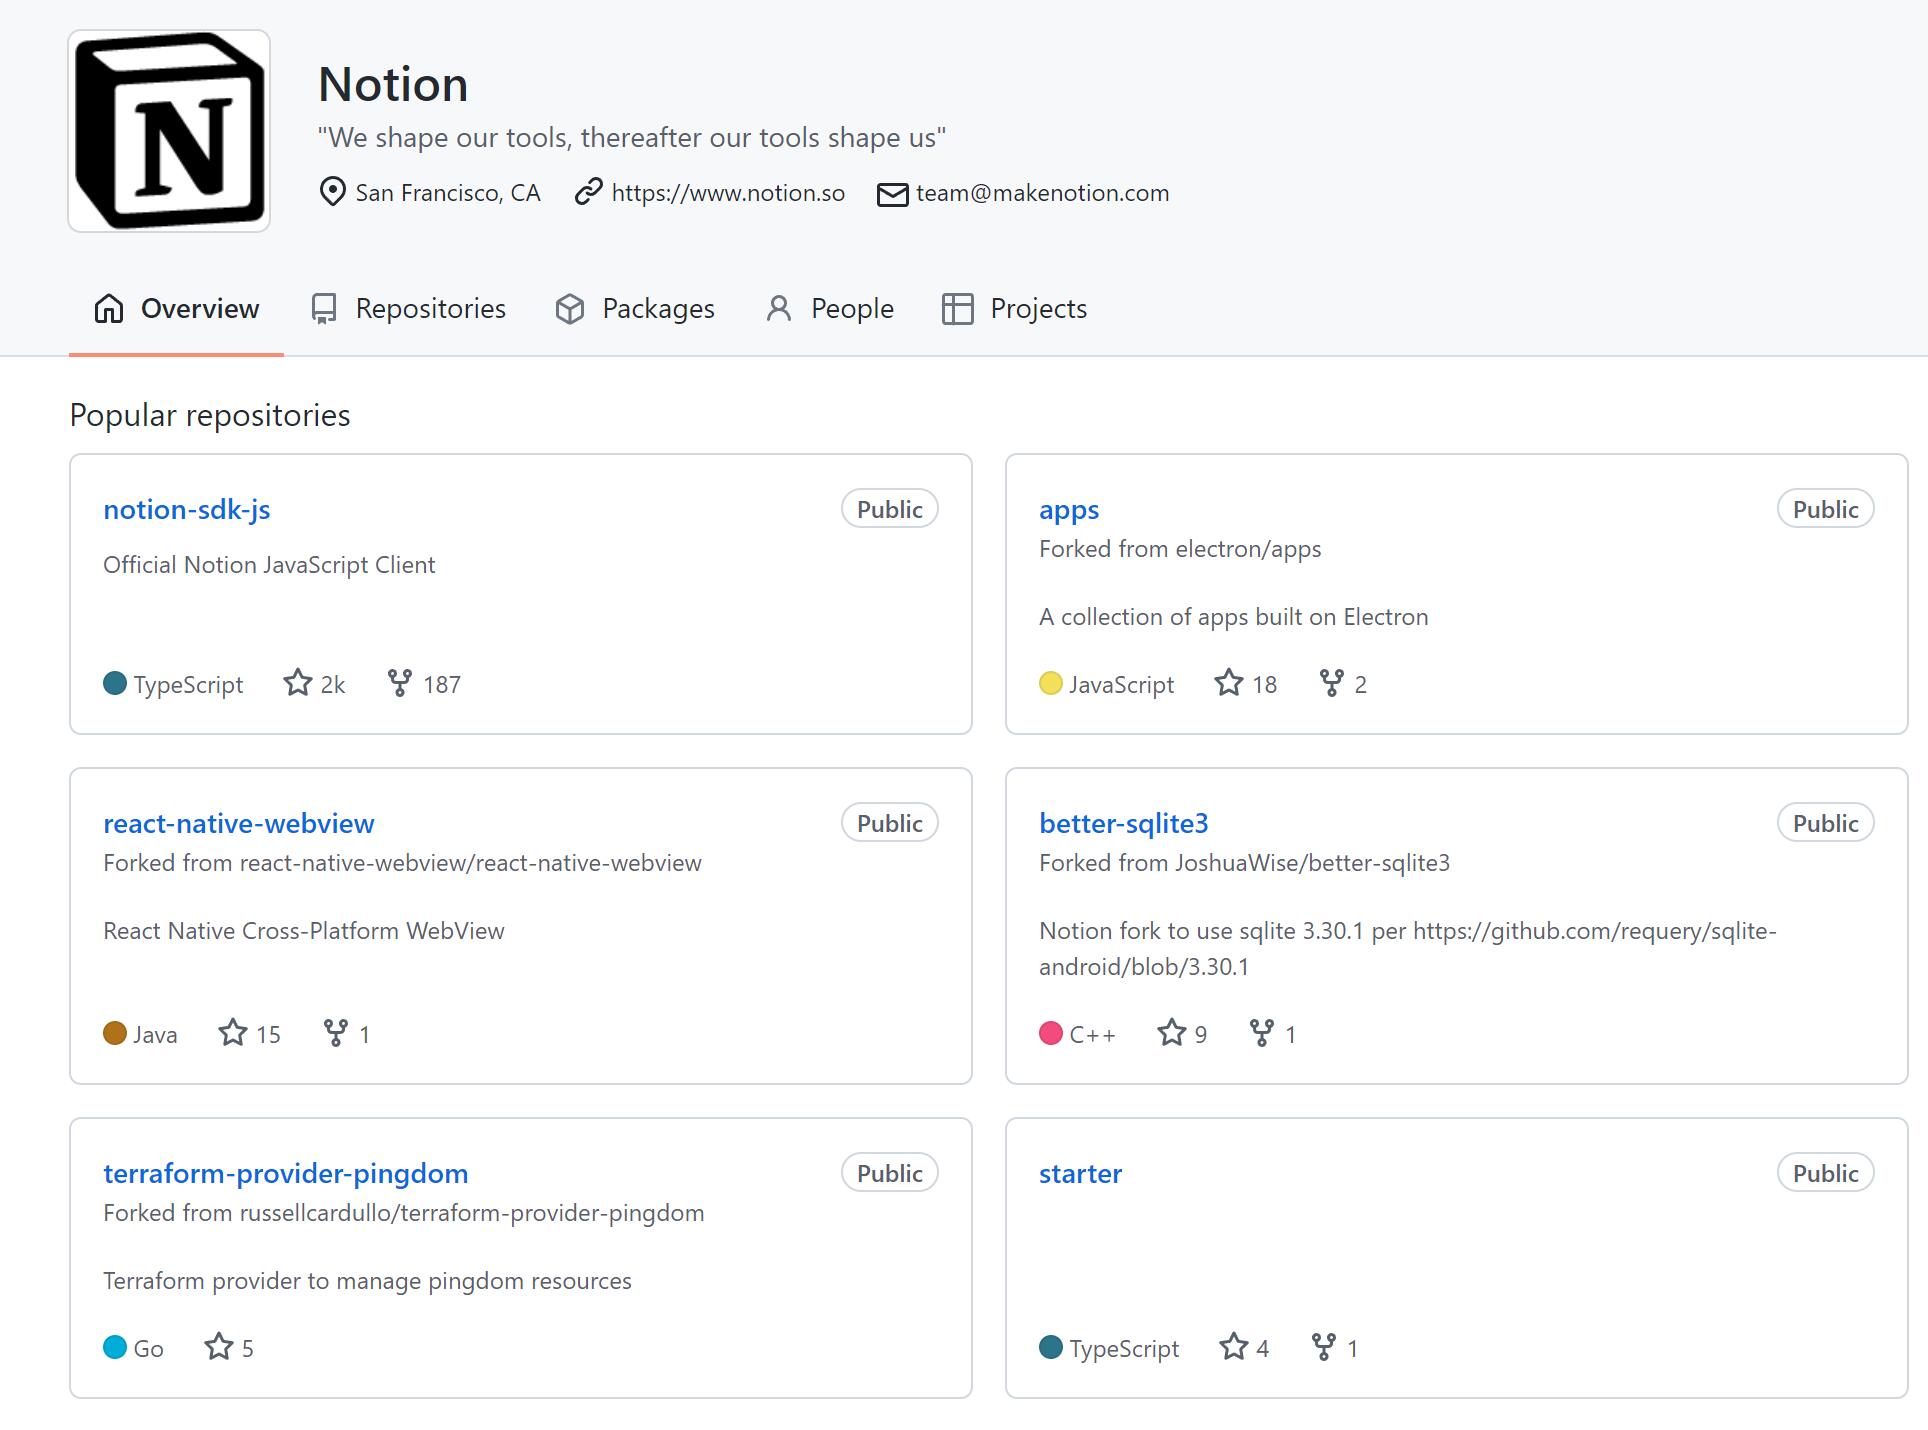The height and width of the screenshot is (1430, 1928).
Task: Click the yellow JavaScript language dot
Action: pyautogui.click(x=1050, y=684)
